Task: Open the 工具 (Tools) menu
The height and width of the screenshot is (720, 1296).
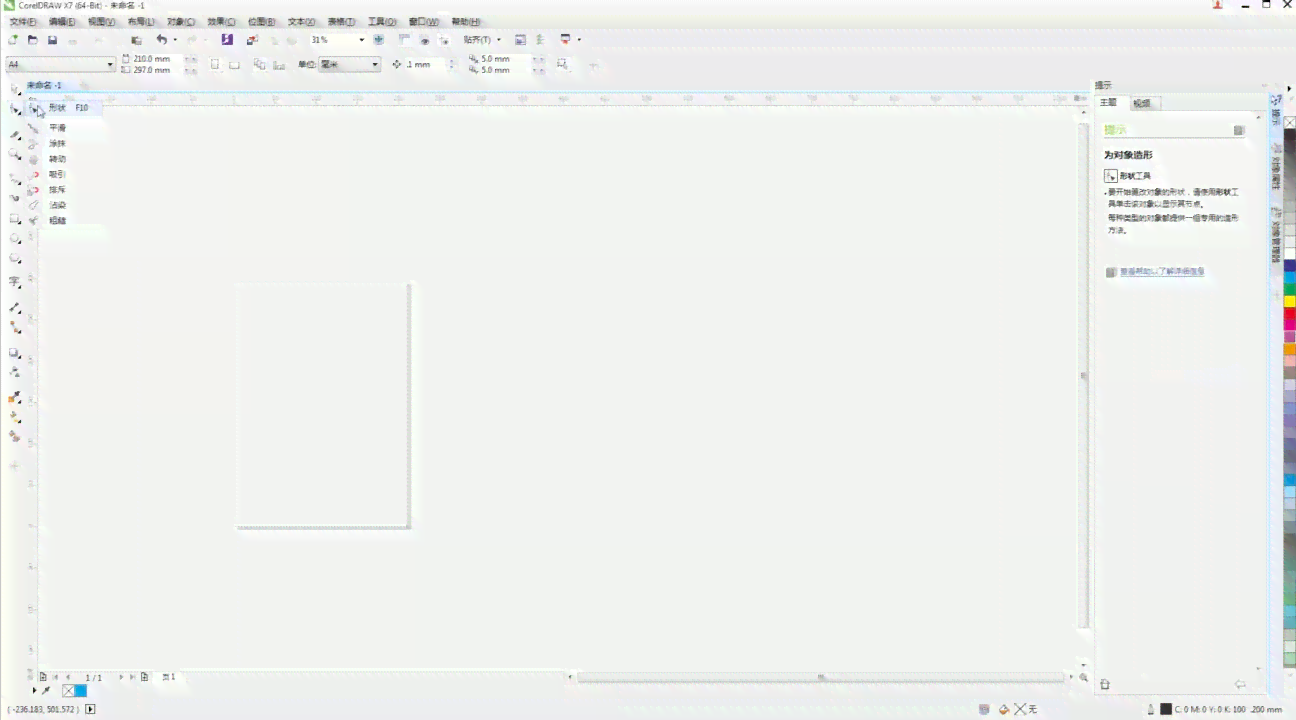Action: pos(382,21)
